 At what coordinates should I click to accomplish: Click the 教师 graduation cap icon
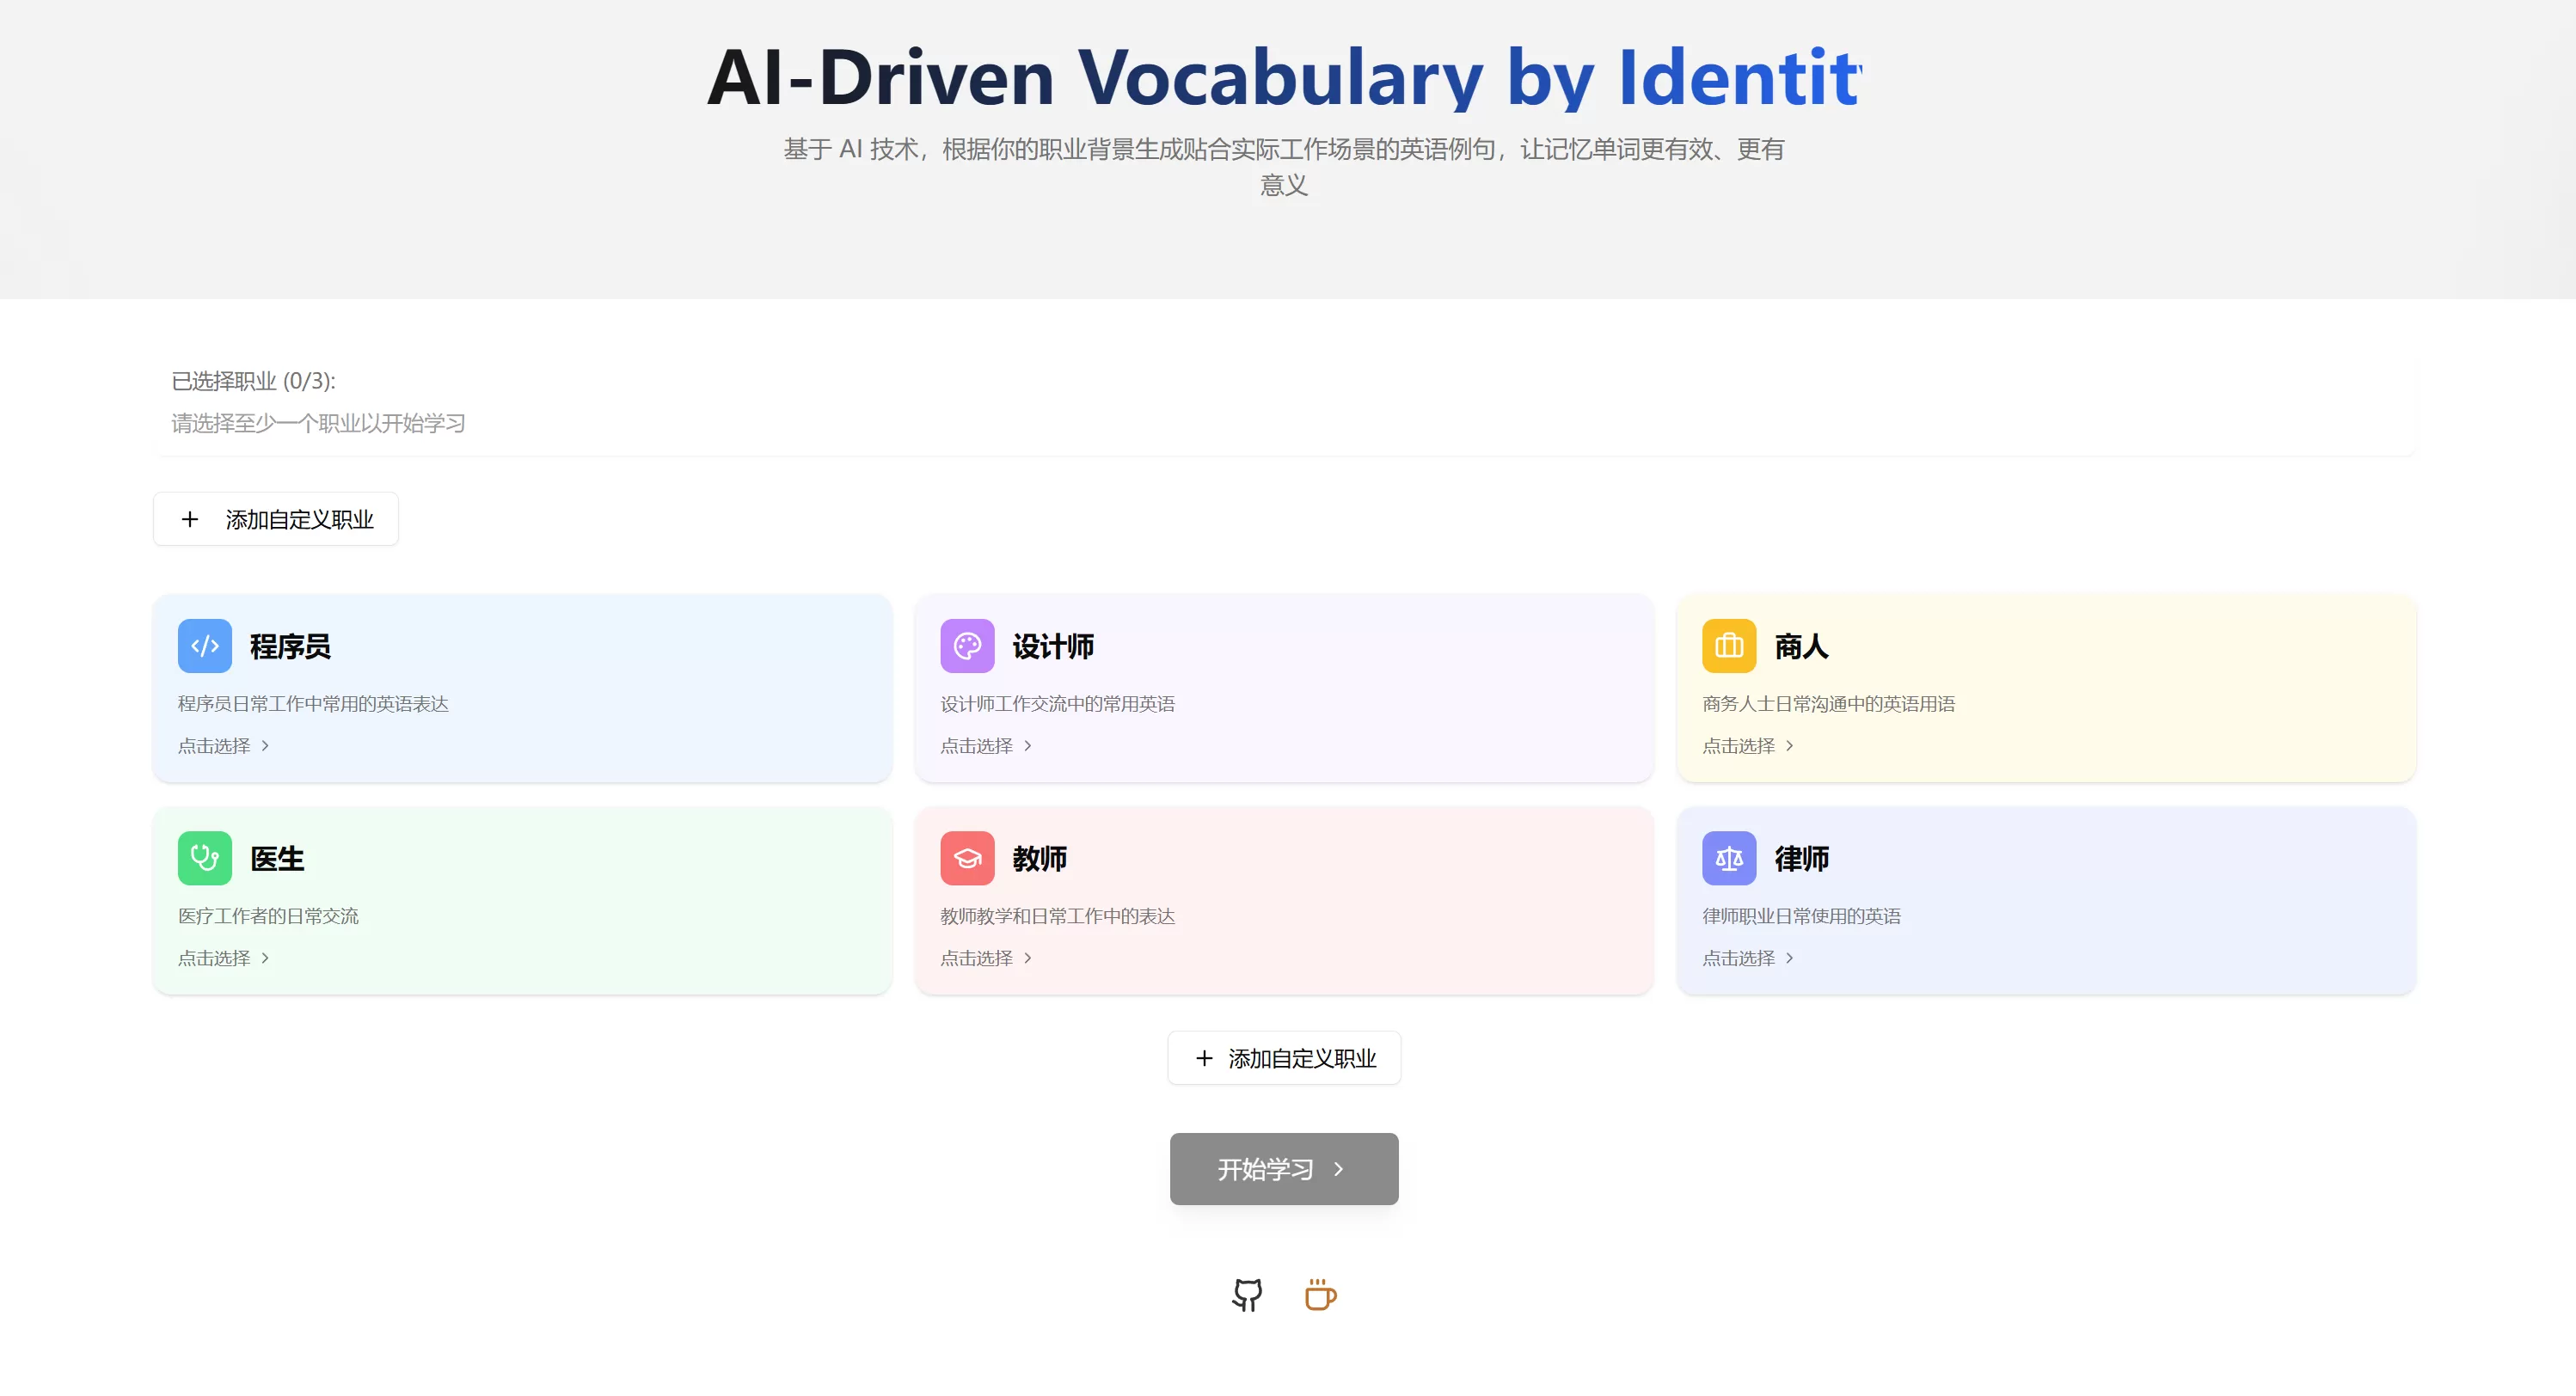pos(966,857)
